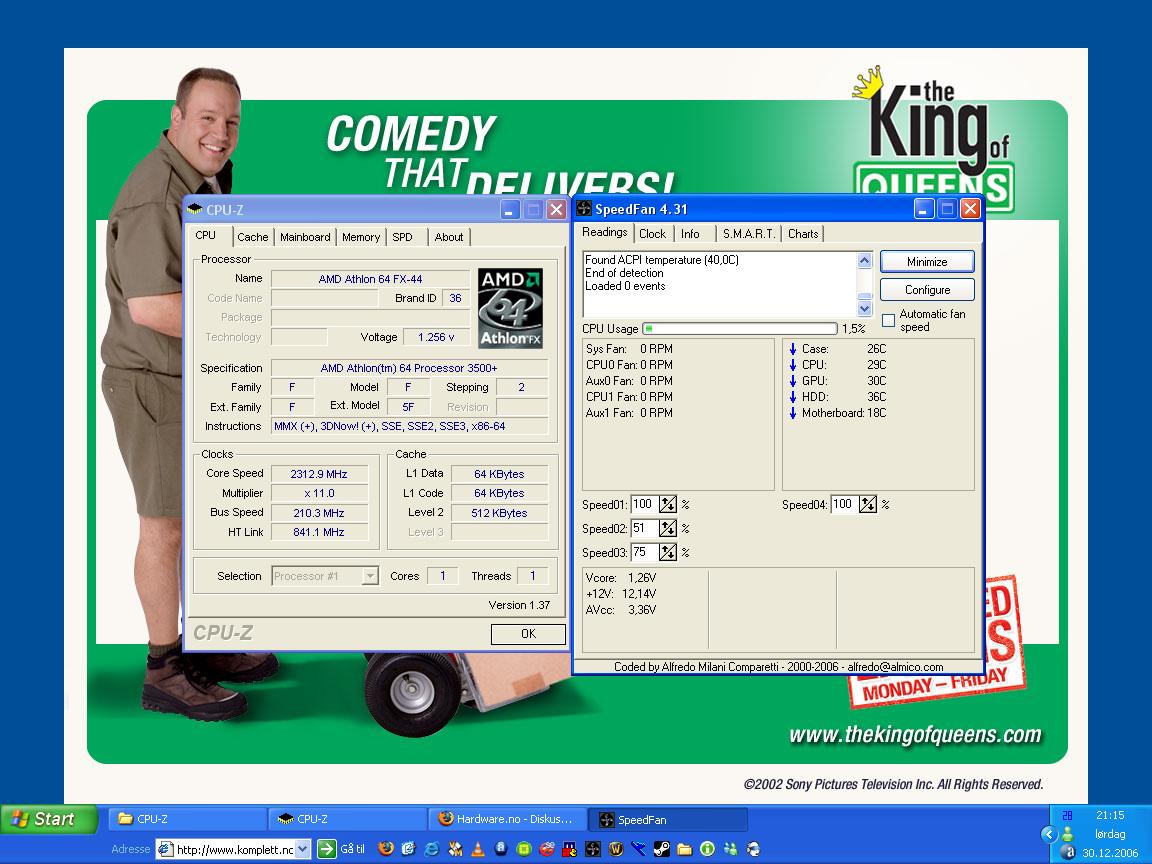Screen dimensions: 1152x864
Task: Click the blue arrow beside Case temperature
Action: (x=793, y=349)
